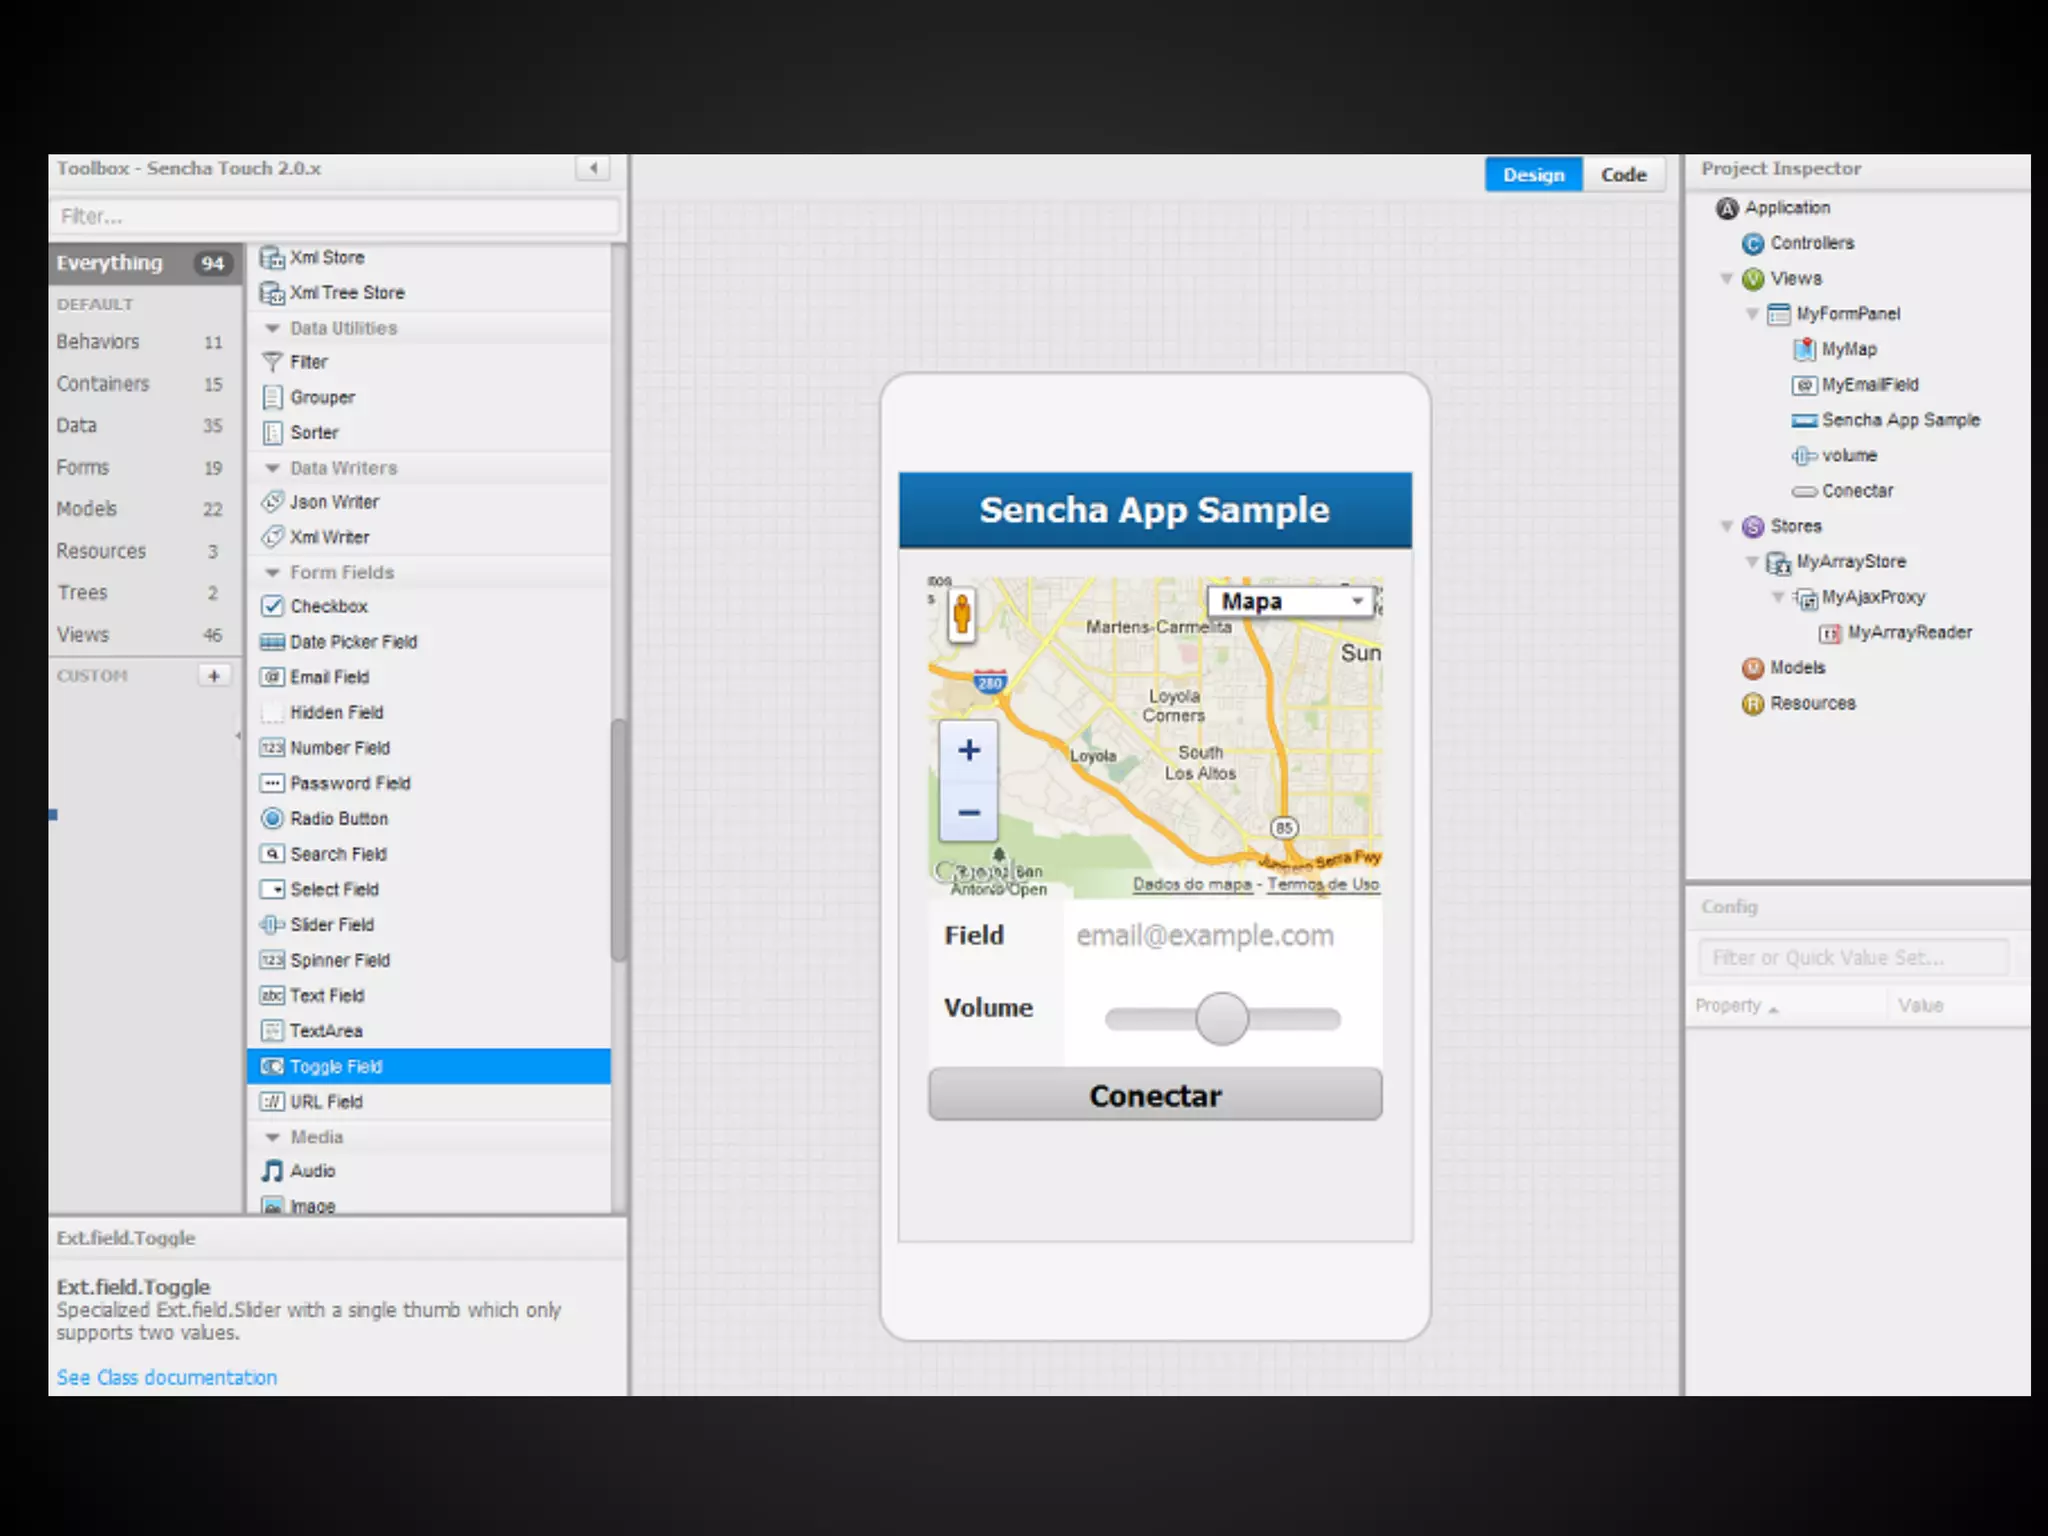Viewport: 2048px width, 1536px height.
Task: Collapse the Form Fields group
Action: (x=272, y=573)
